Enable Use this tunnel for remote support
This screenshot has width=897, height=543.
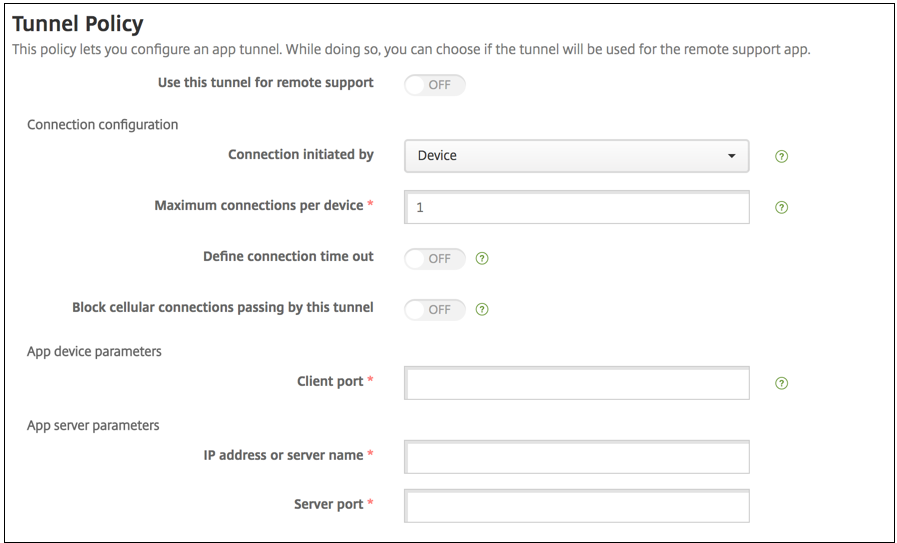435,85
